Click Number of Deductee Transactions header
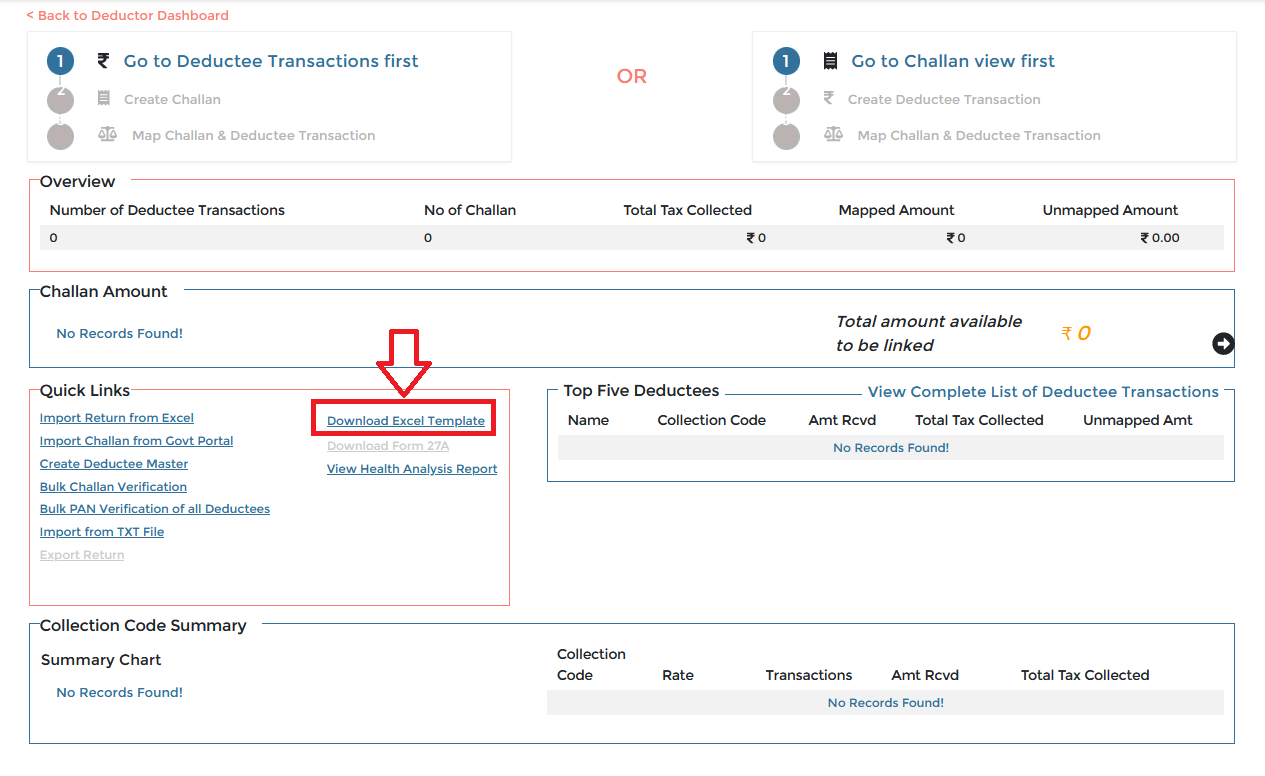This screenshot has height=776, width=1265. (x=167, y=210)
